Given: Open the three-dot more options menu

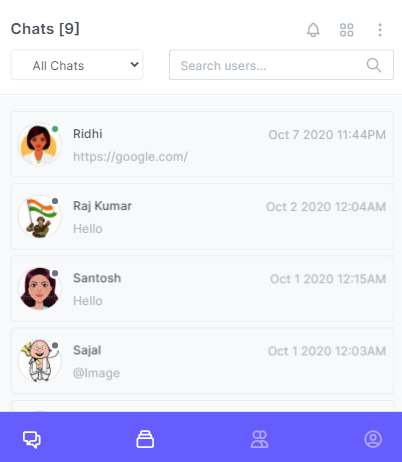Looking at the screenshot, I should (x=380, y=30).
